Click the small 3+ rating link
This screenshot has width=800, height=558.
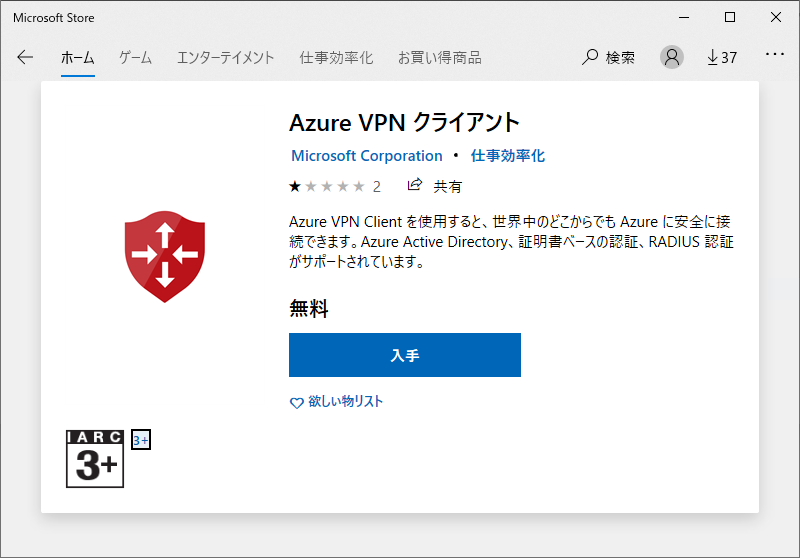tap(140, 440)
